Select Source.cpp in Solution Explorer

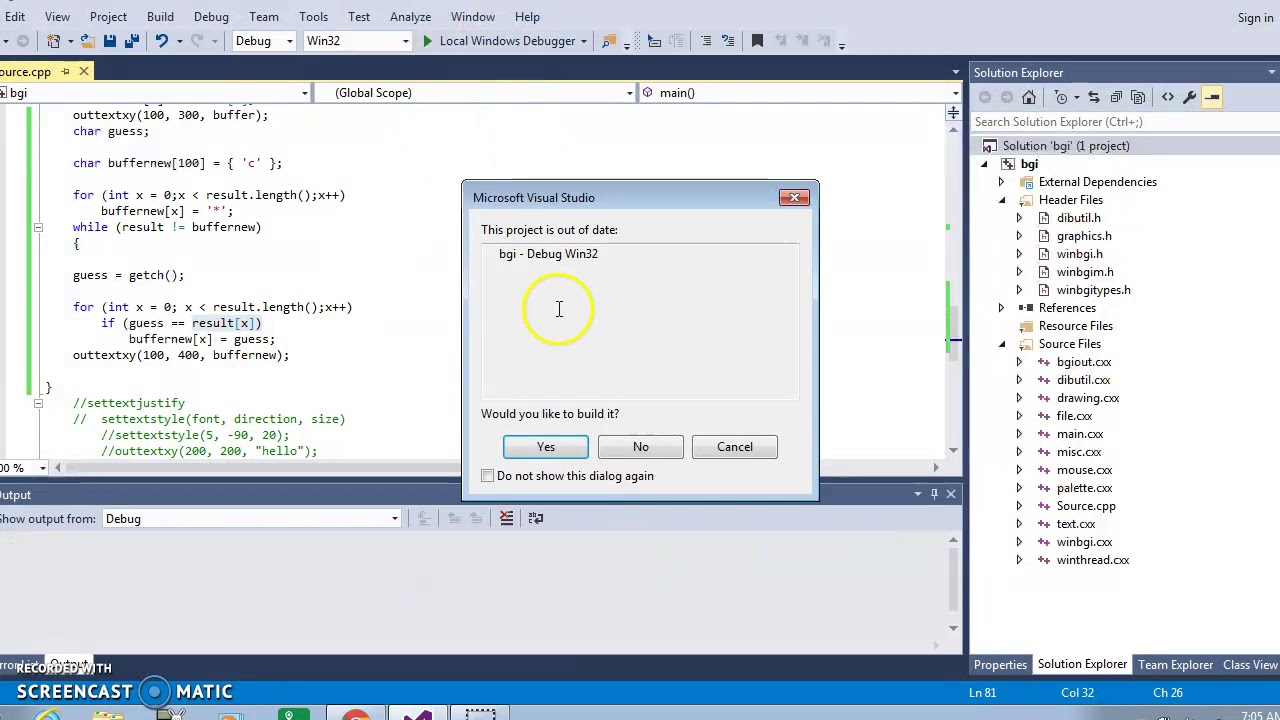point(1085,506)
